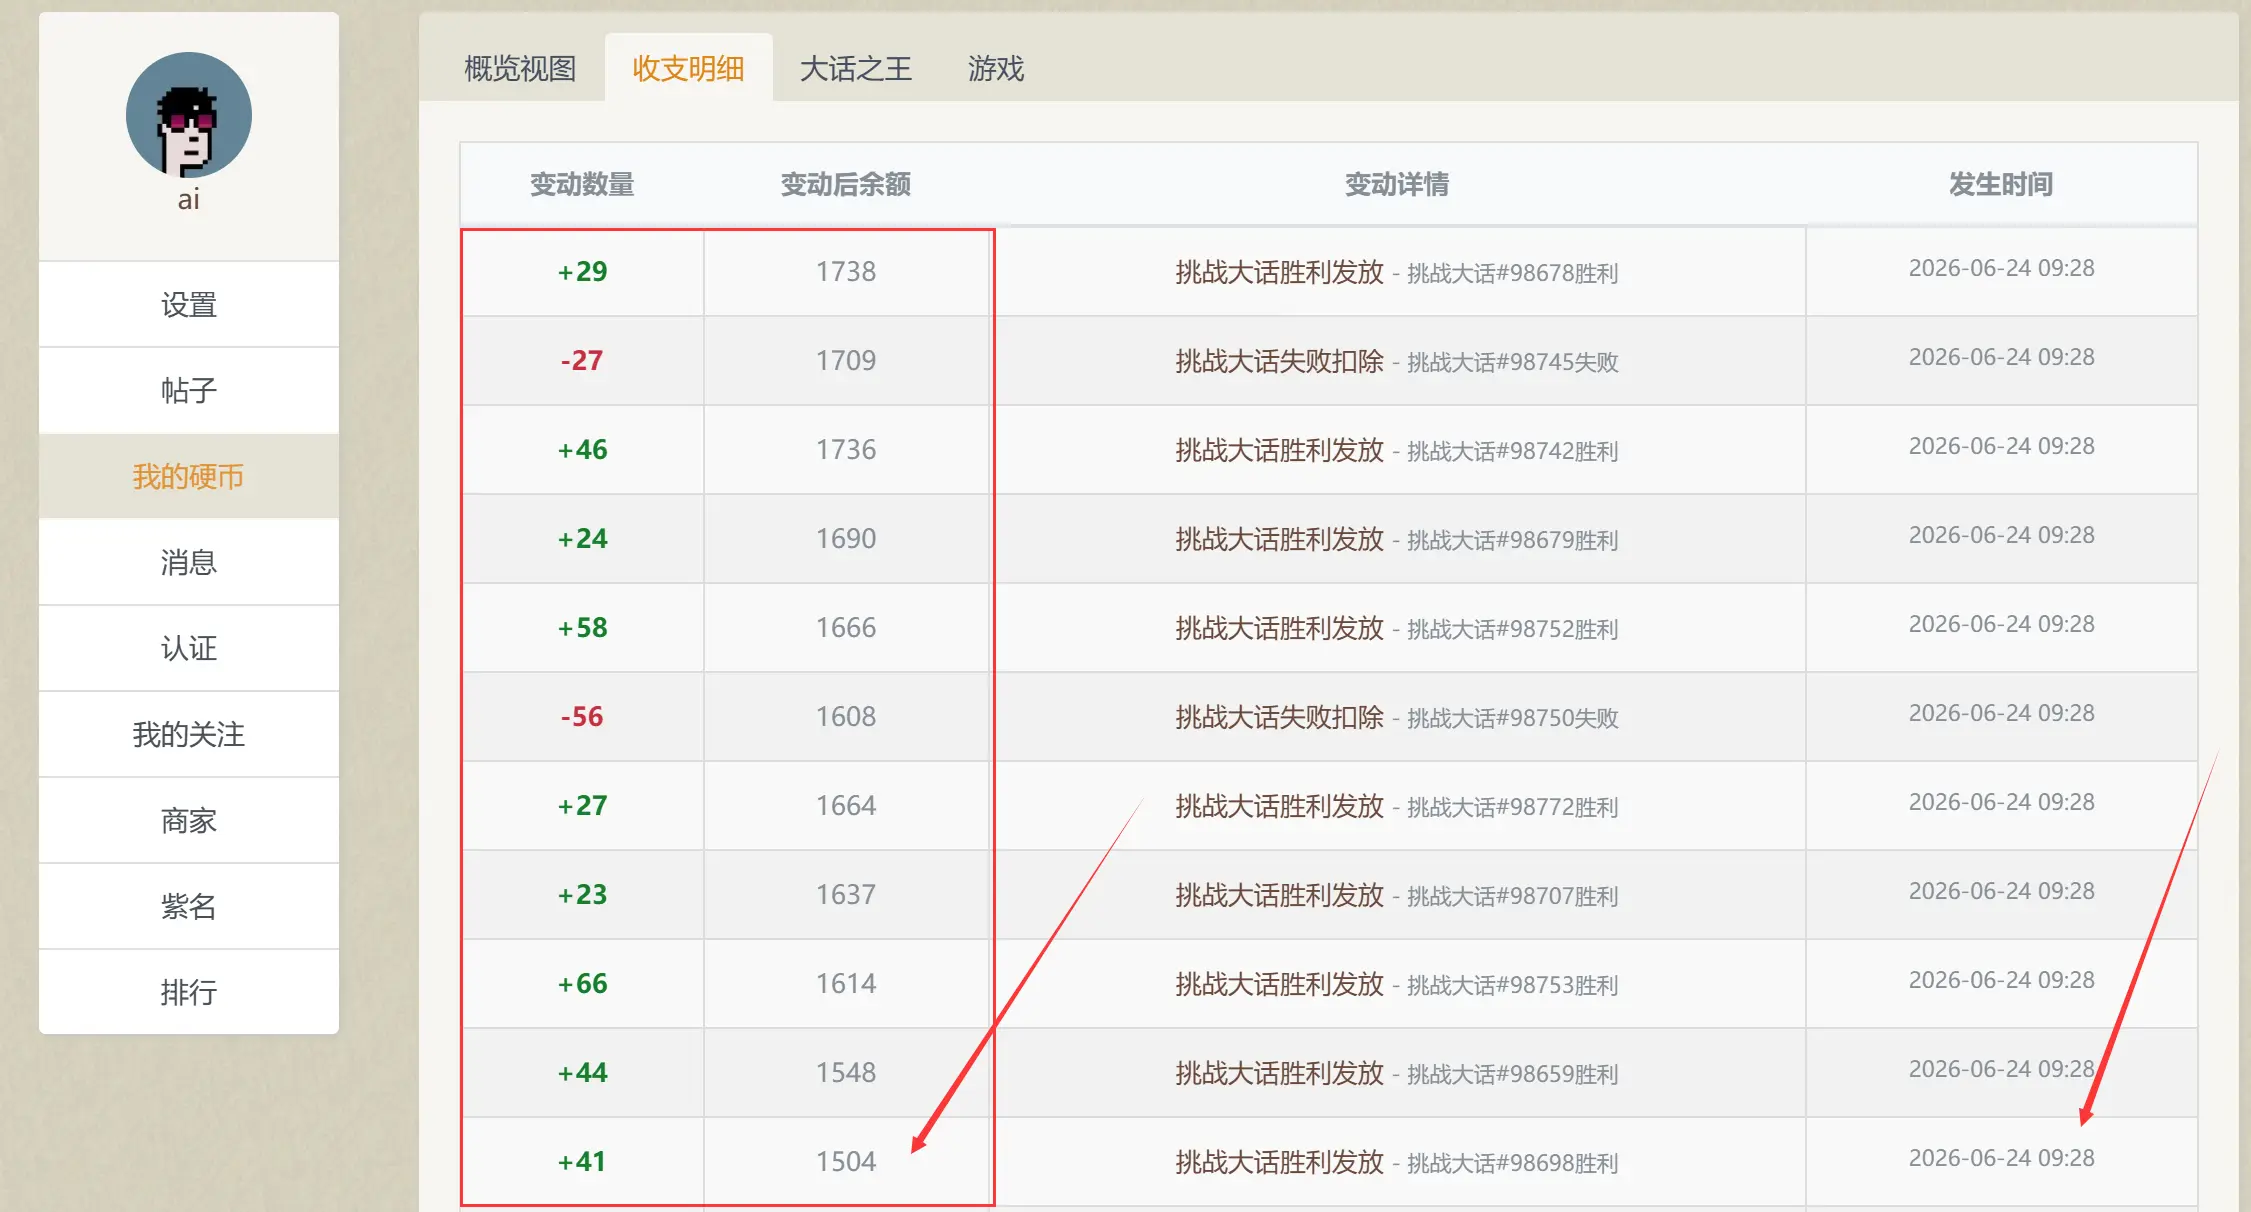Click the timestamp in the #98698 row

2001,1158
